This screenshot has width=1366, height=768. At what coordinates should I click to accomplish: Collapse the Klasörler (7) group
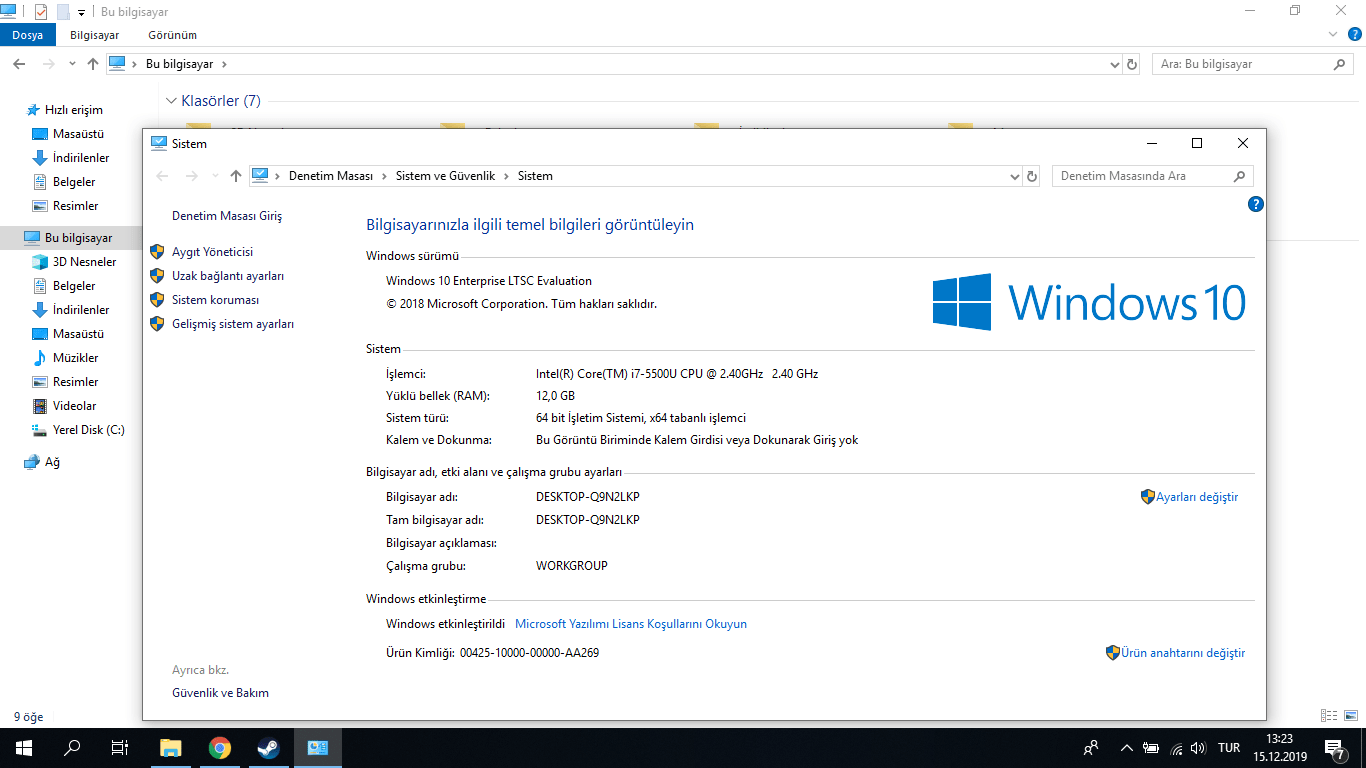pyautogui.click(x=172, y=101)
